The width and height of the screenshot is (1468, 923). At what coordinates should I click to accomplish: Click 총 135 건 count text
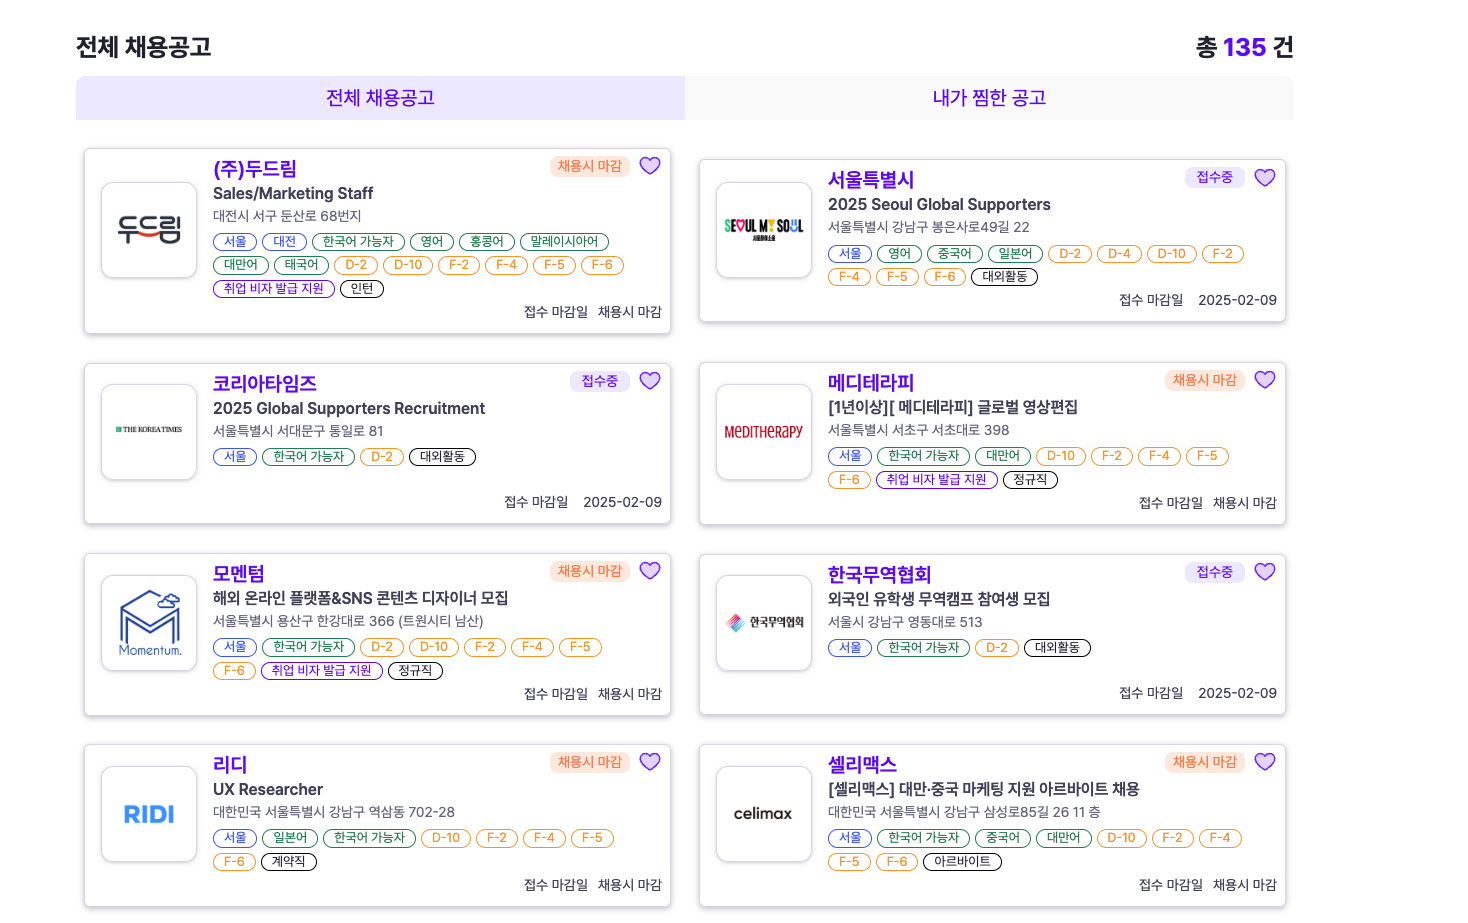point(1244,47)
